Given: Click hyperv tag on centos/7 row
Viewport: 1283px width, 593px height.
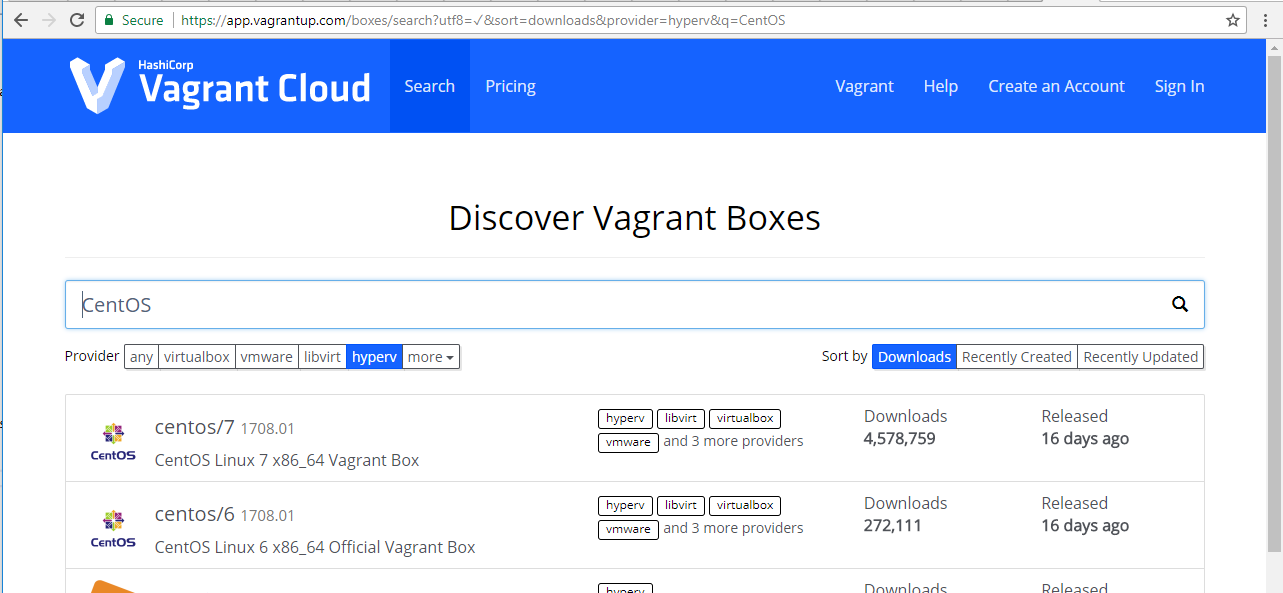Looking at the screenshot, I should click(626, 419).
